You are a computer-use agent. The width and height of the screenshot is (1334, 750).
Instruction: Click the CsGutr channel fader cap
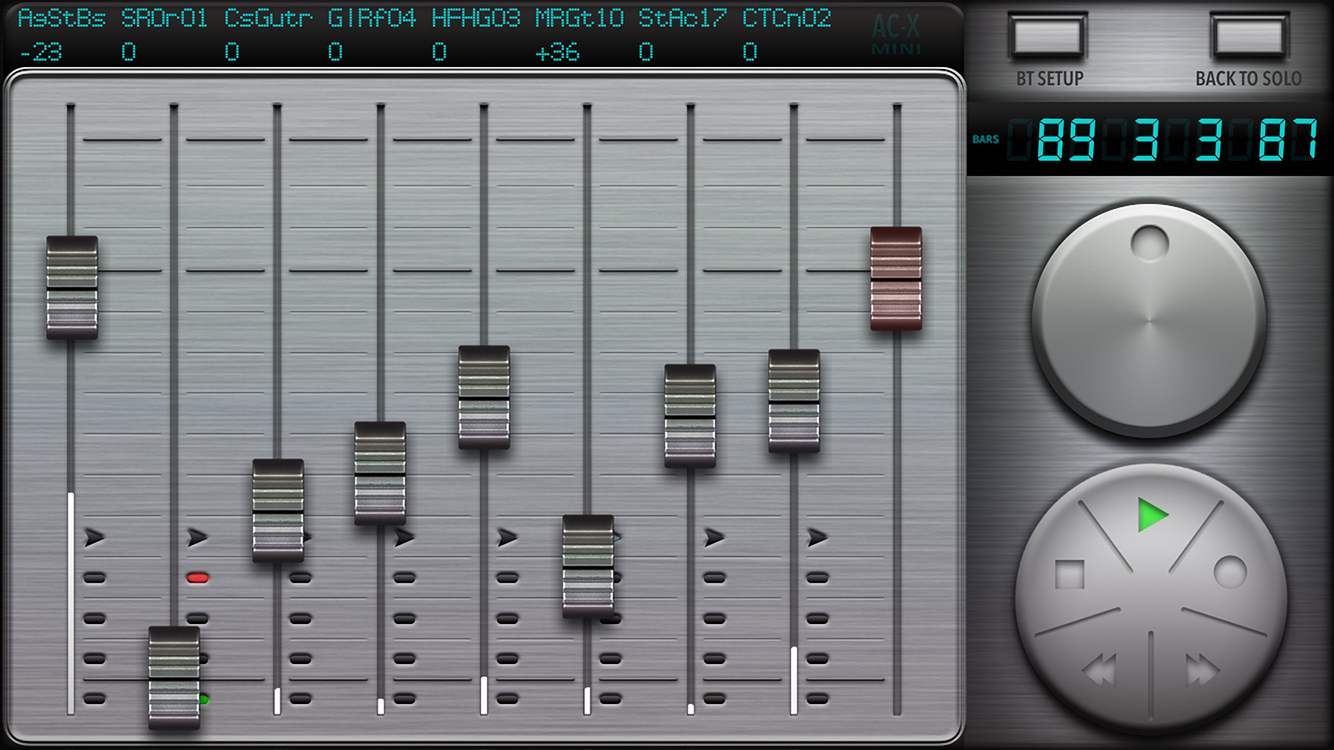coord(278,510)
